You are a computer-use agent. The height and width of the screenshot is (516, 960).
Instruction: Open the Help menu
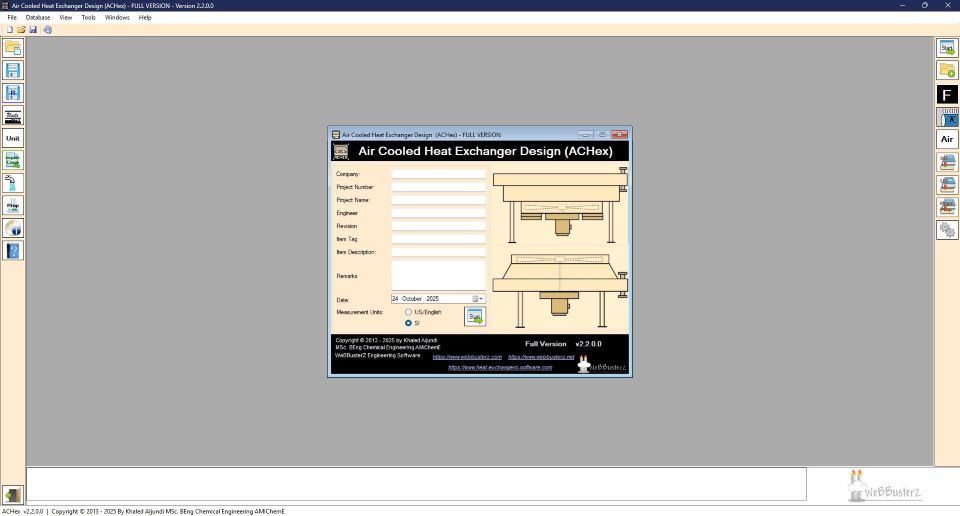click(x=145, y=18)
